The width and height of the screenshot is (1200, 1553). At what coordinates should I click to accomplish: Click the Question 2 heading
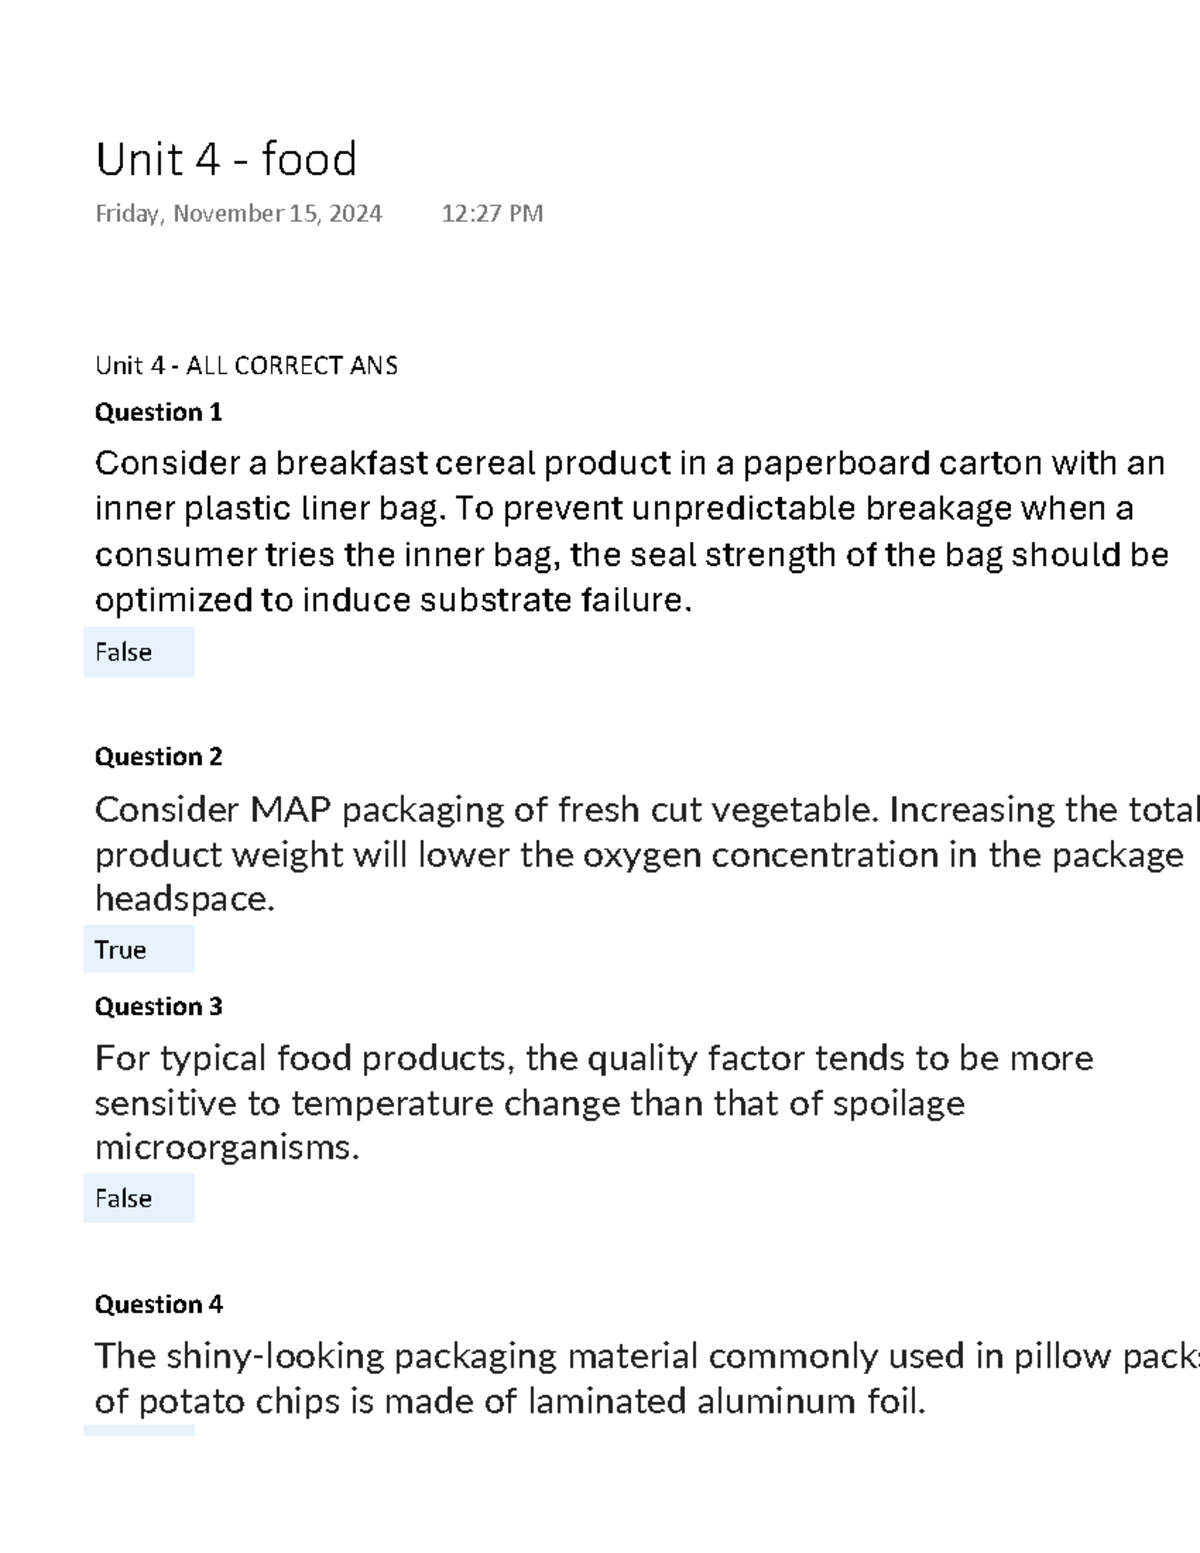click(x=158, y=757)
